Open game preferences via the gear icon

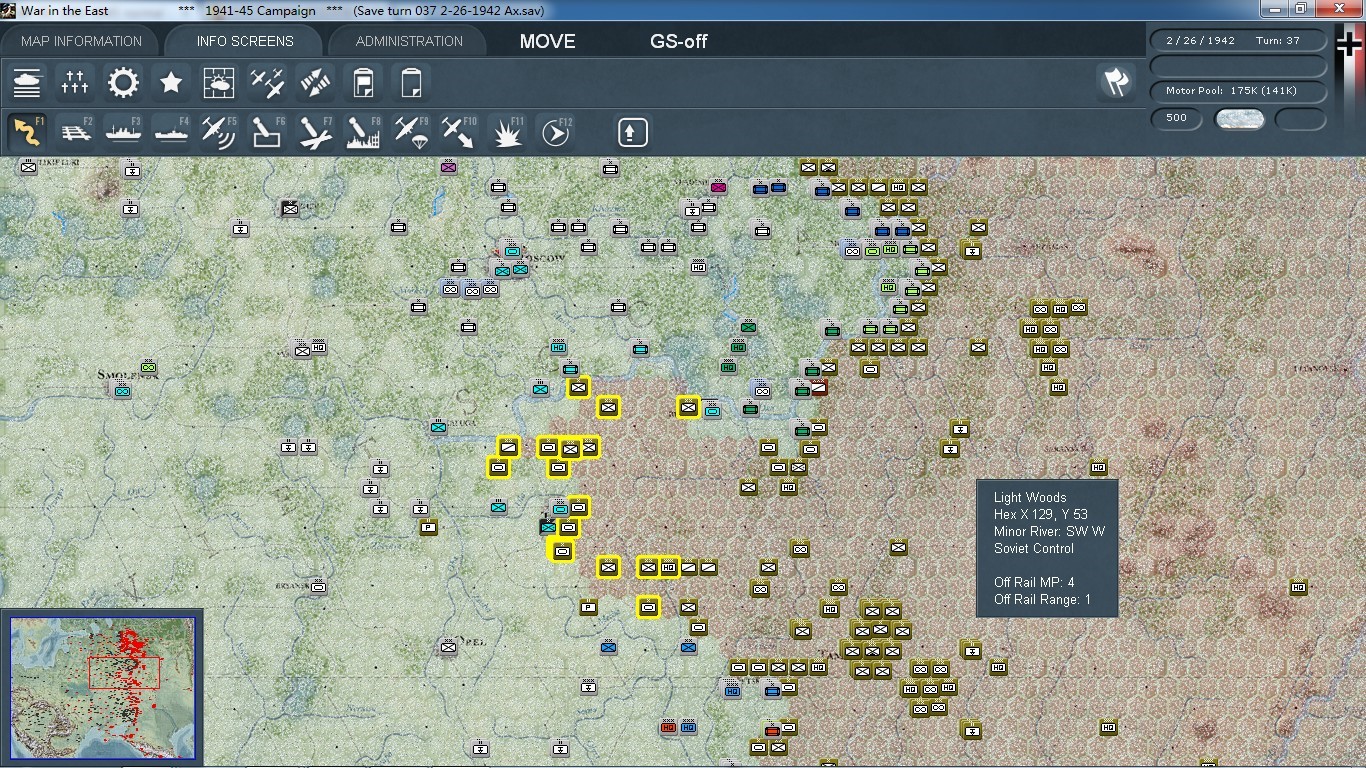coord(123,83)
